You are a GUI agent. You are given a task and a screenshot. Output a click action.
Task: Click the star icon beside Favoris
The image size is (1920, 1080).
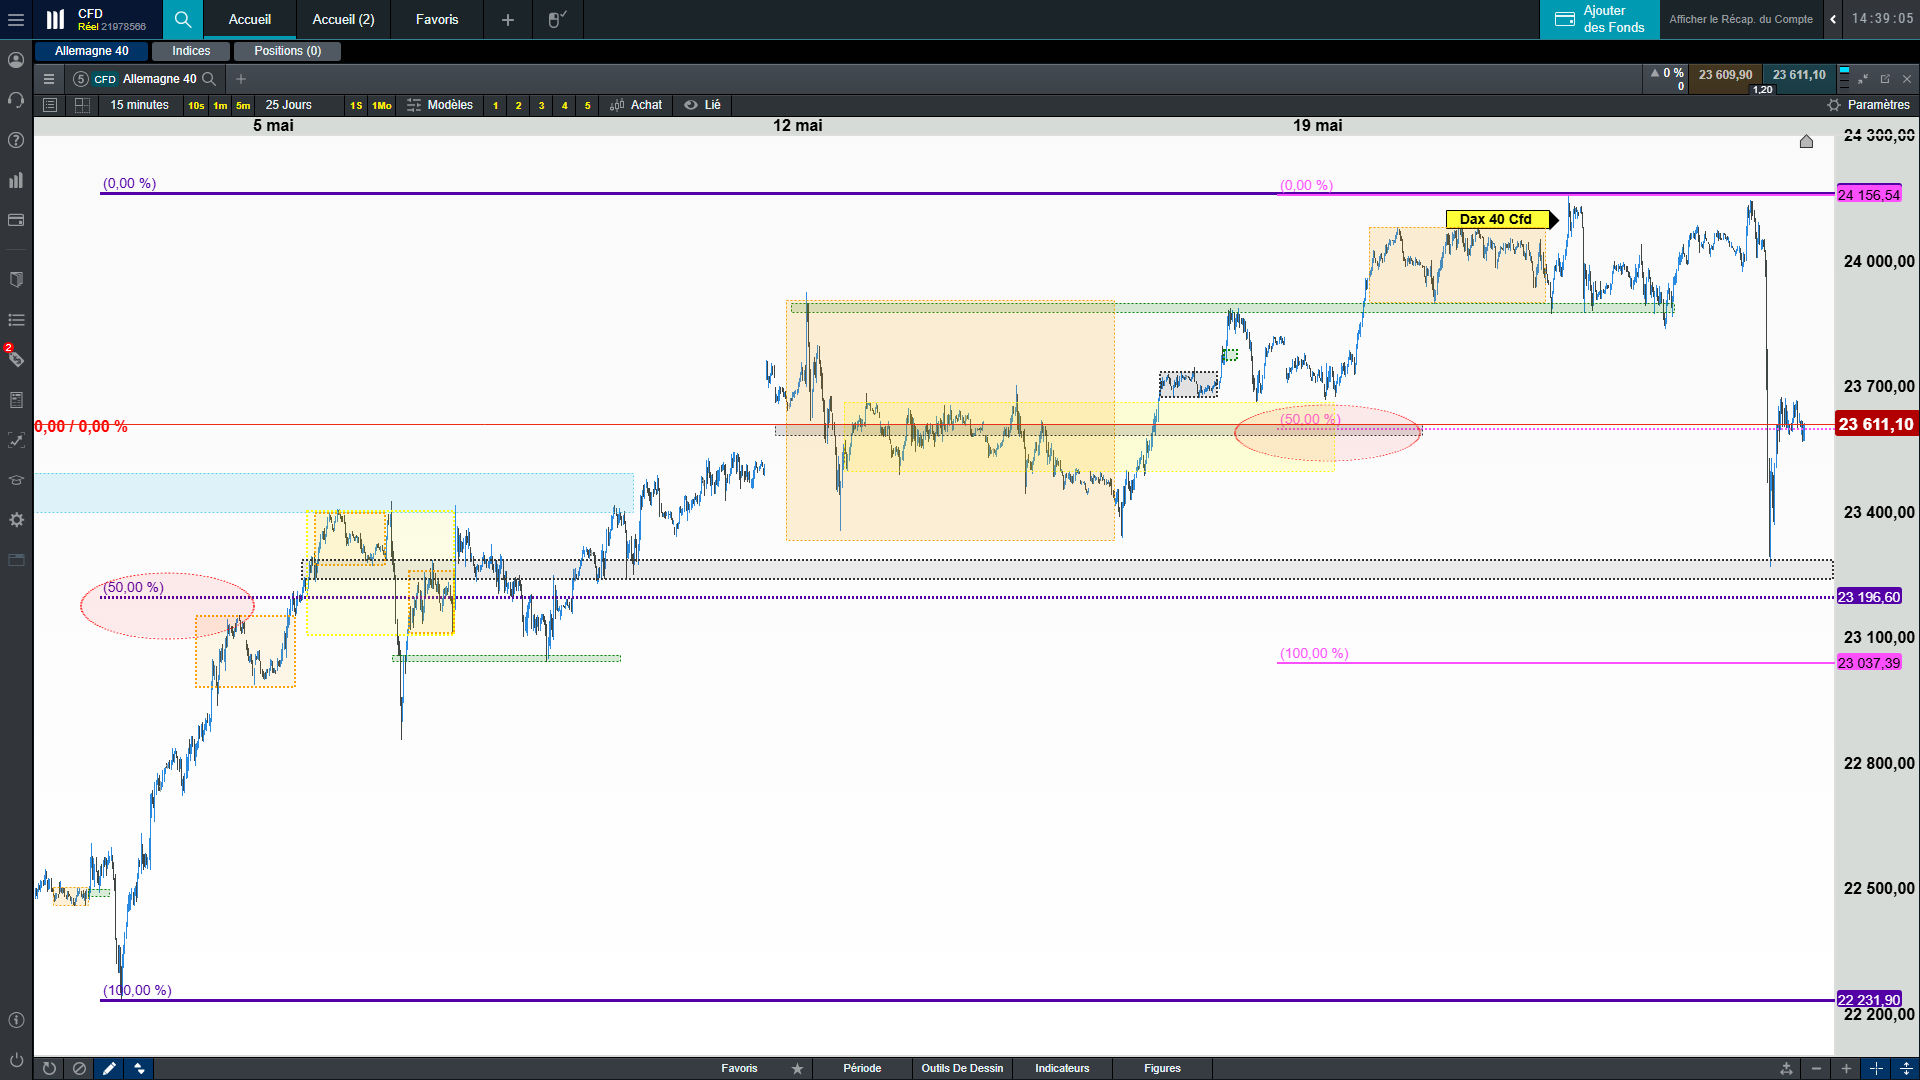(797, 1068)
